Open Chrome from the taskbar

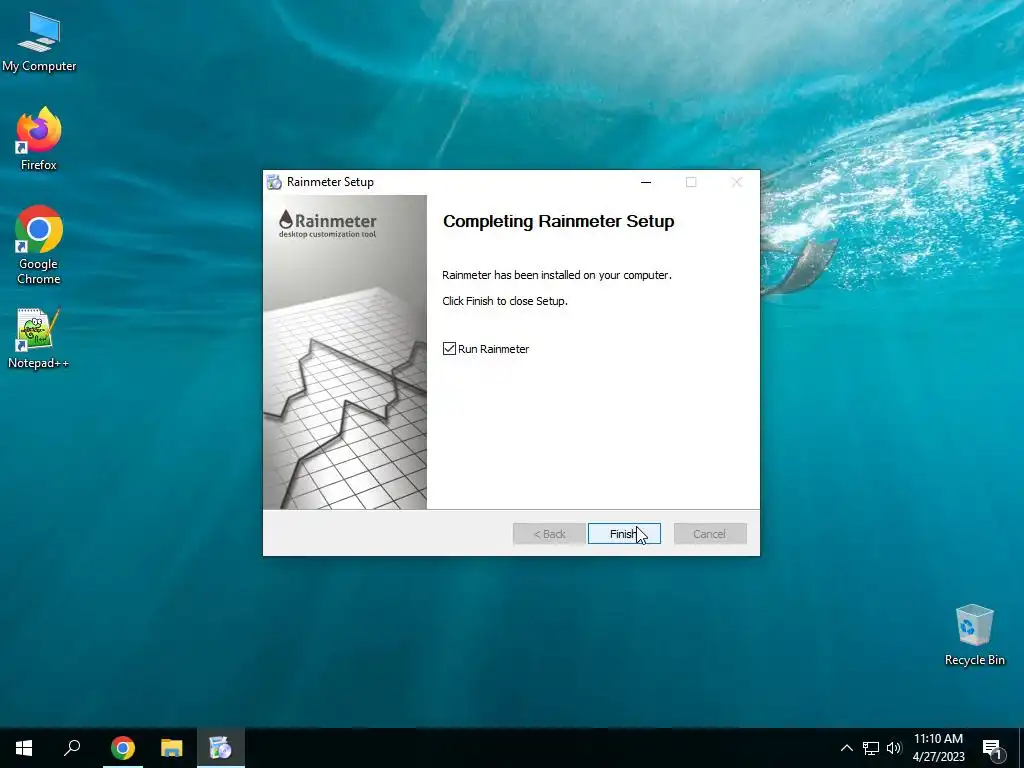[x=123, y=748]
